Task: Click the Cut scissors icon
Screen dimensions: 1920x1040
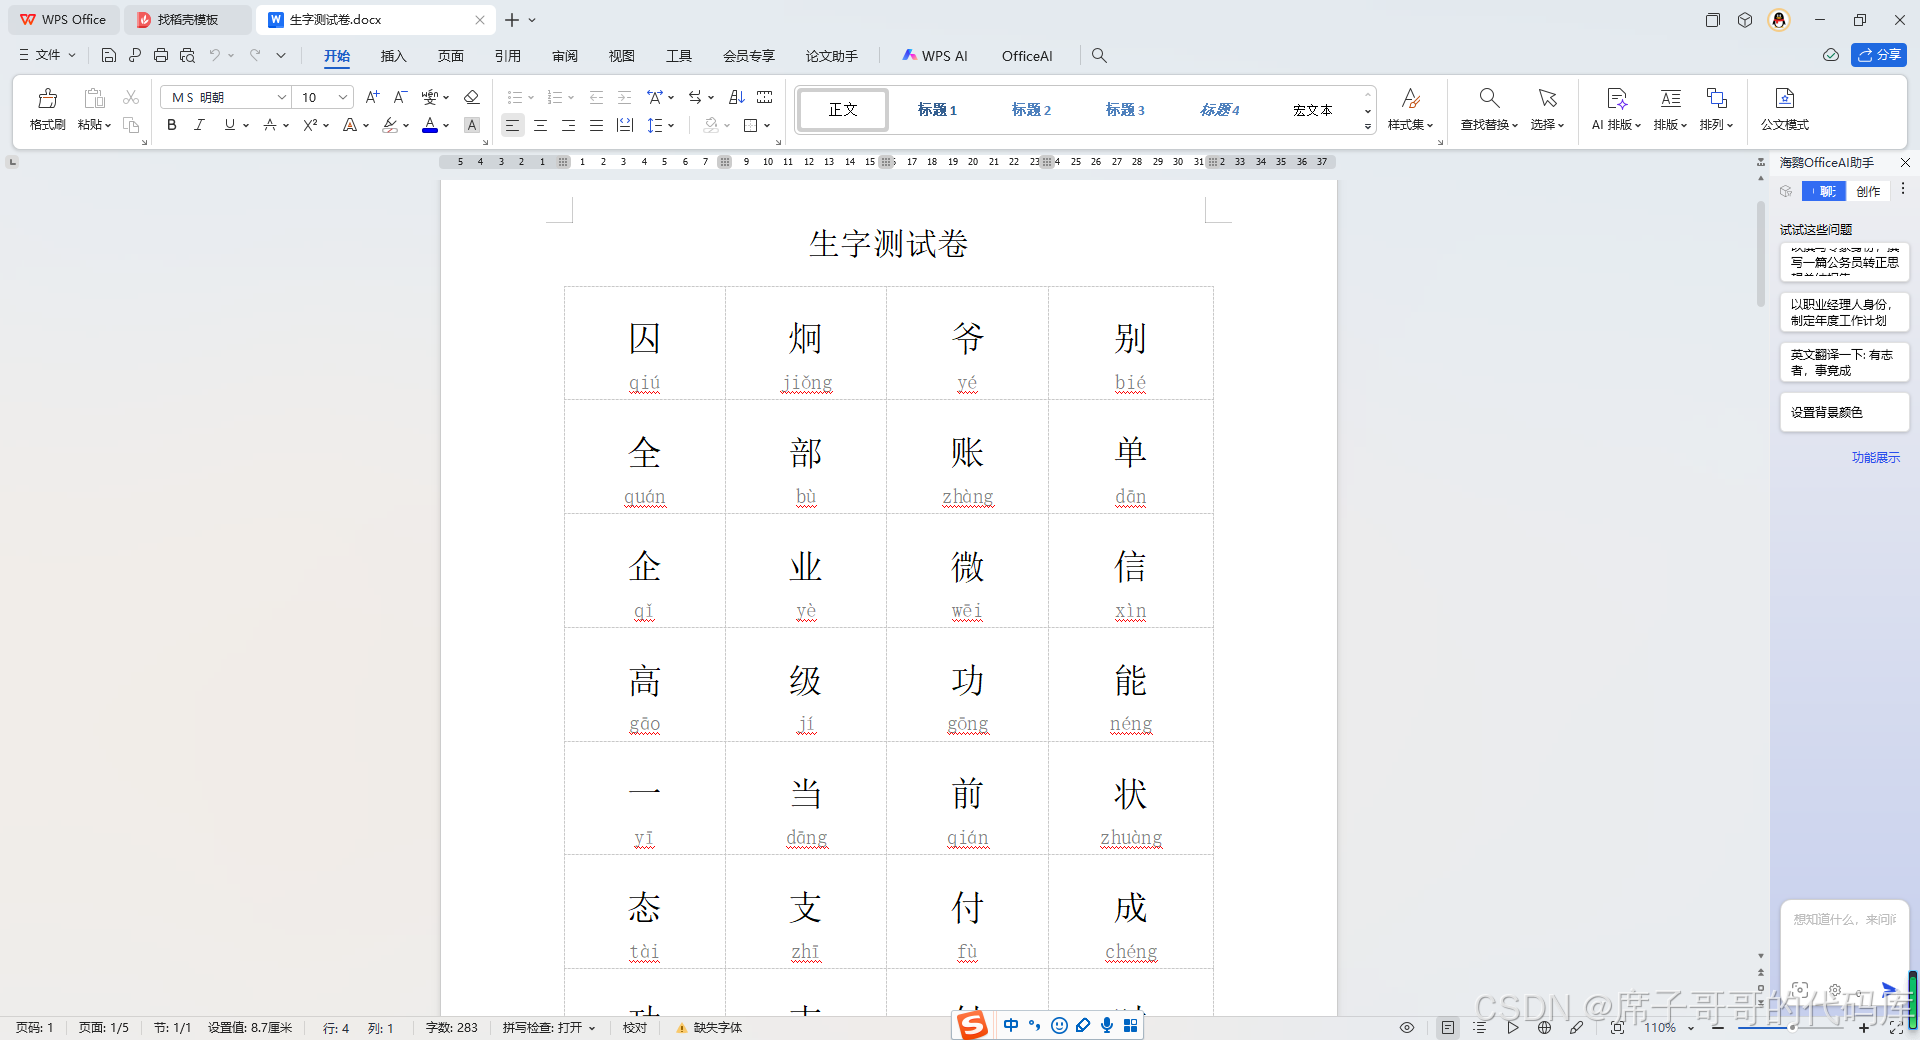Action: (x=131, y=97)
